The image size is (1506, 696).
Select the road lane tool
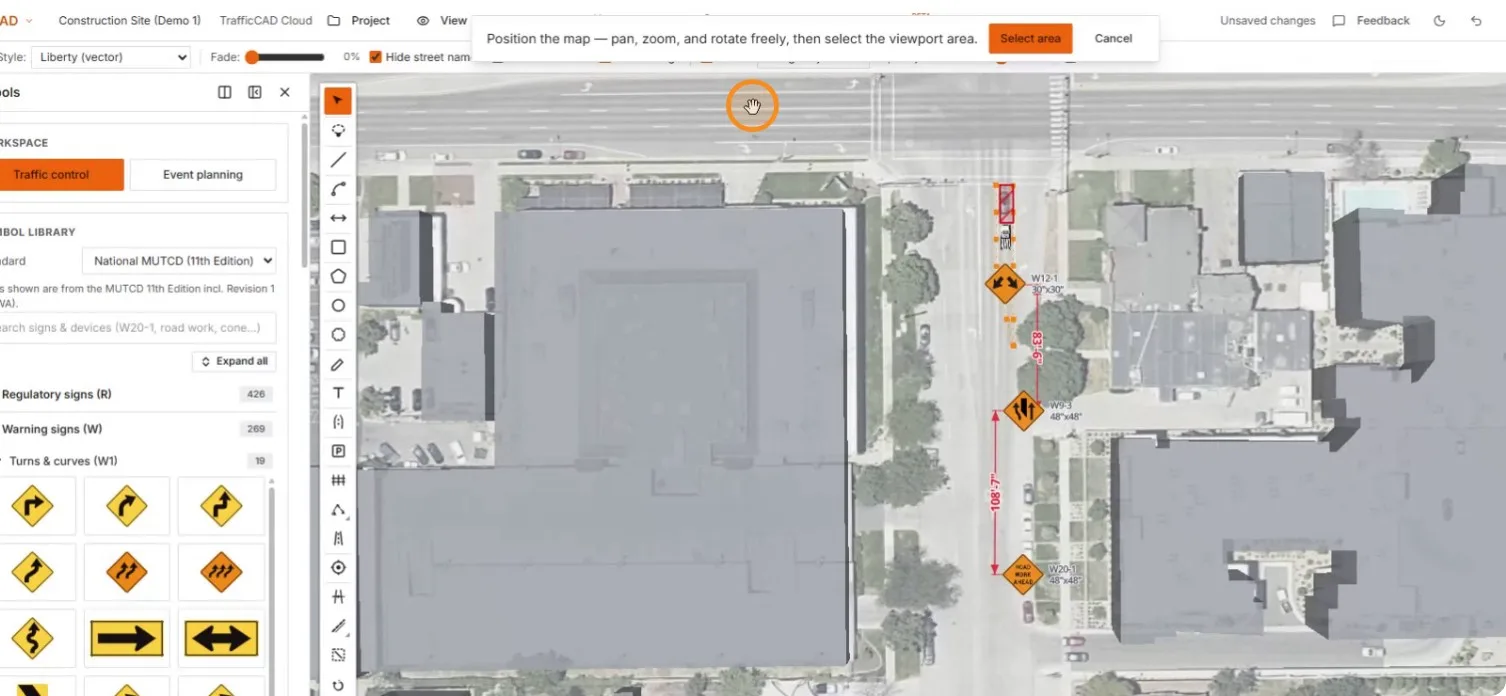(x=338, y=539)
